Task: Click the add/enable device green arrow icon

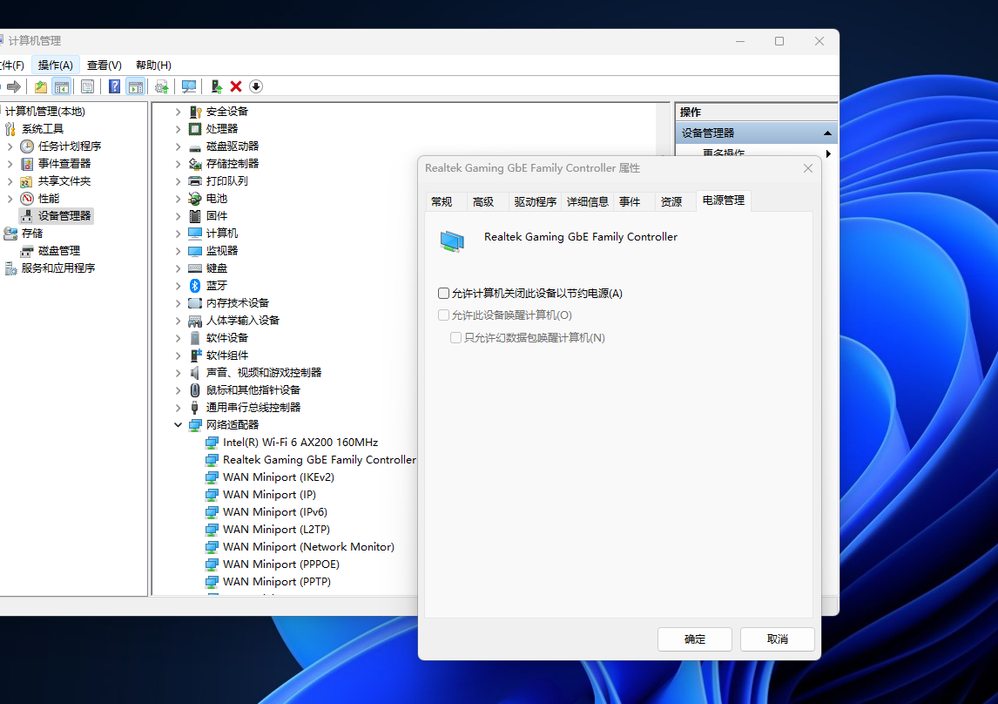Action: click(x=216, y=87)
